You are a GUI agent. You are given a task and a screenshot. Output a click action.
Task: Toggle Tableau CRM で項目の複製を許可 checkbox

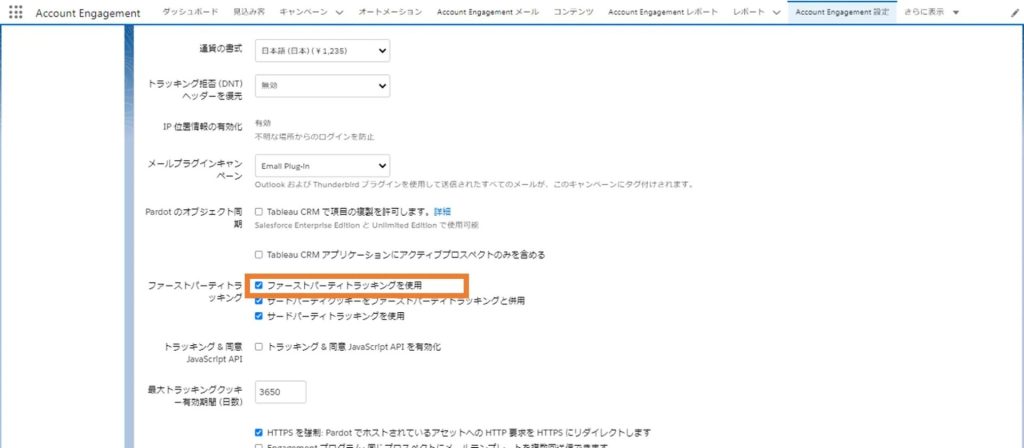259,212
